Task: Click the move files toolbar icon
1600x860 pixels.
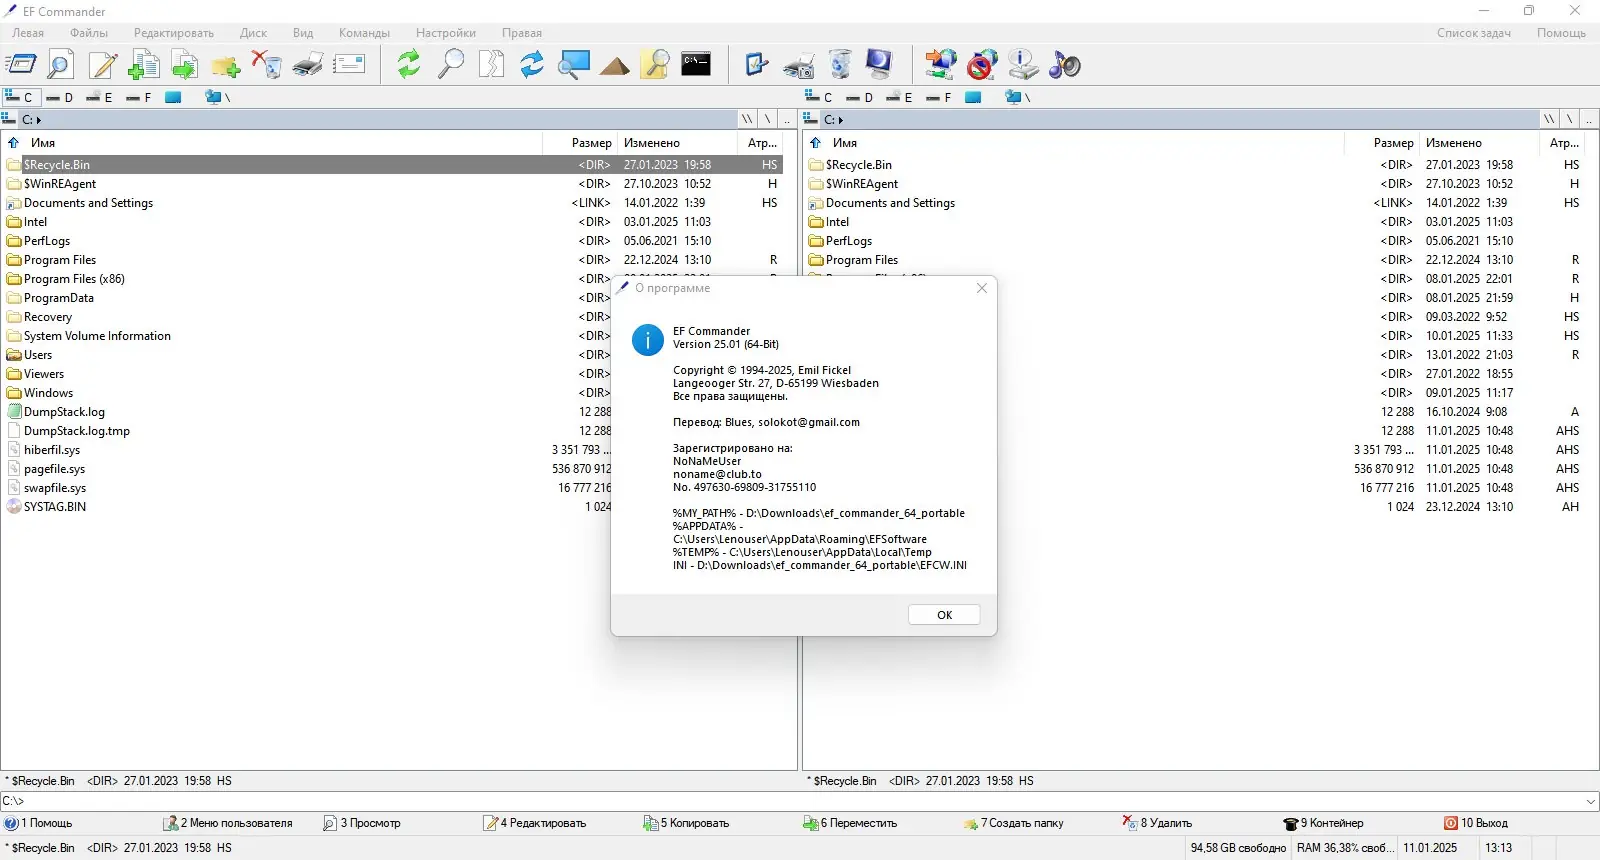Action: point(185,65)
